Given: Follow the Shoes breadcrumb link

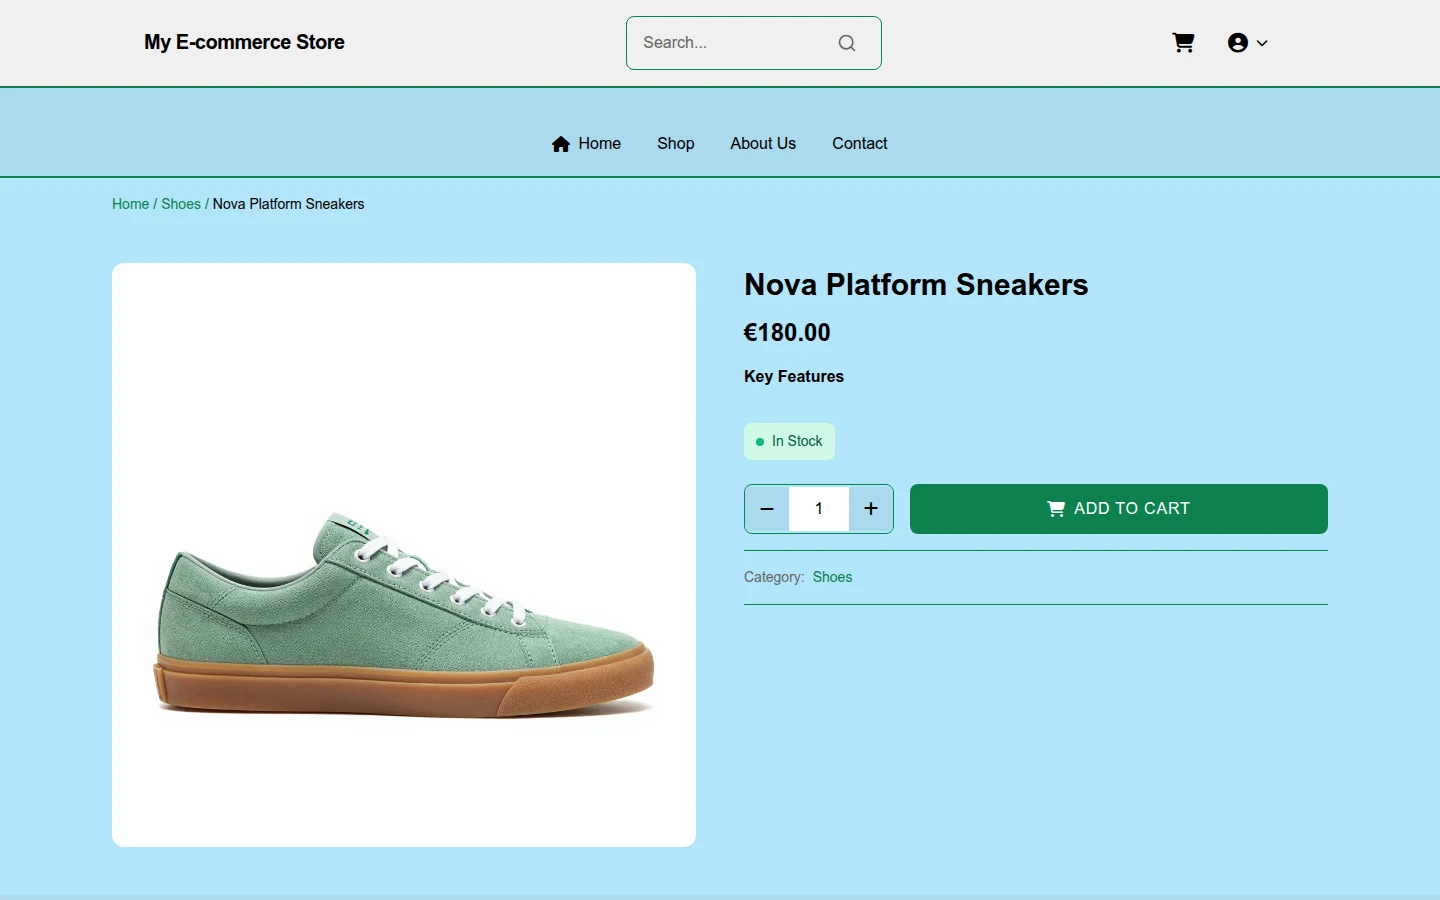Looking at the screenshot, I should click(181, 204).
